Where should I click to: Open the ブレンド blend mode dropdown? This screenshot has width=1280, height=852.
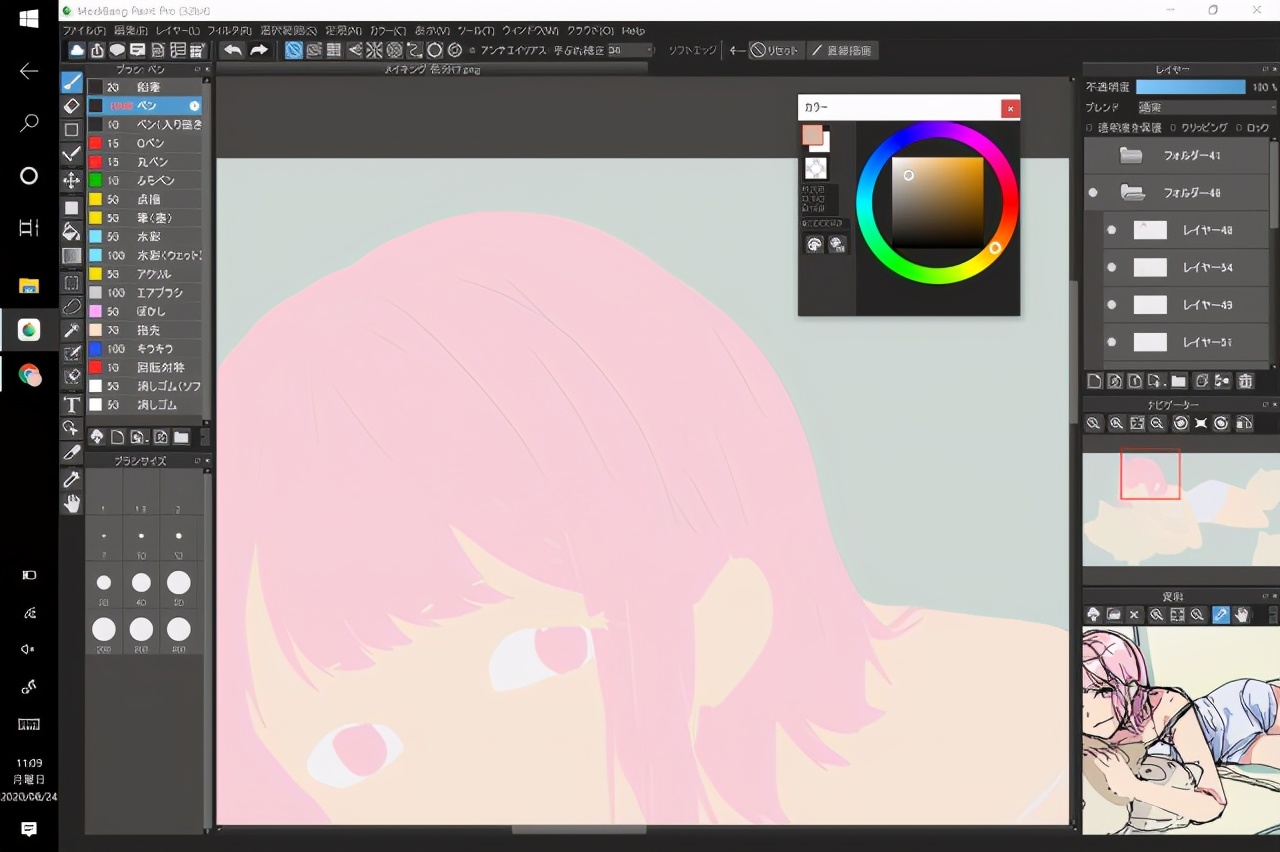1206,107
